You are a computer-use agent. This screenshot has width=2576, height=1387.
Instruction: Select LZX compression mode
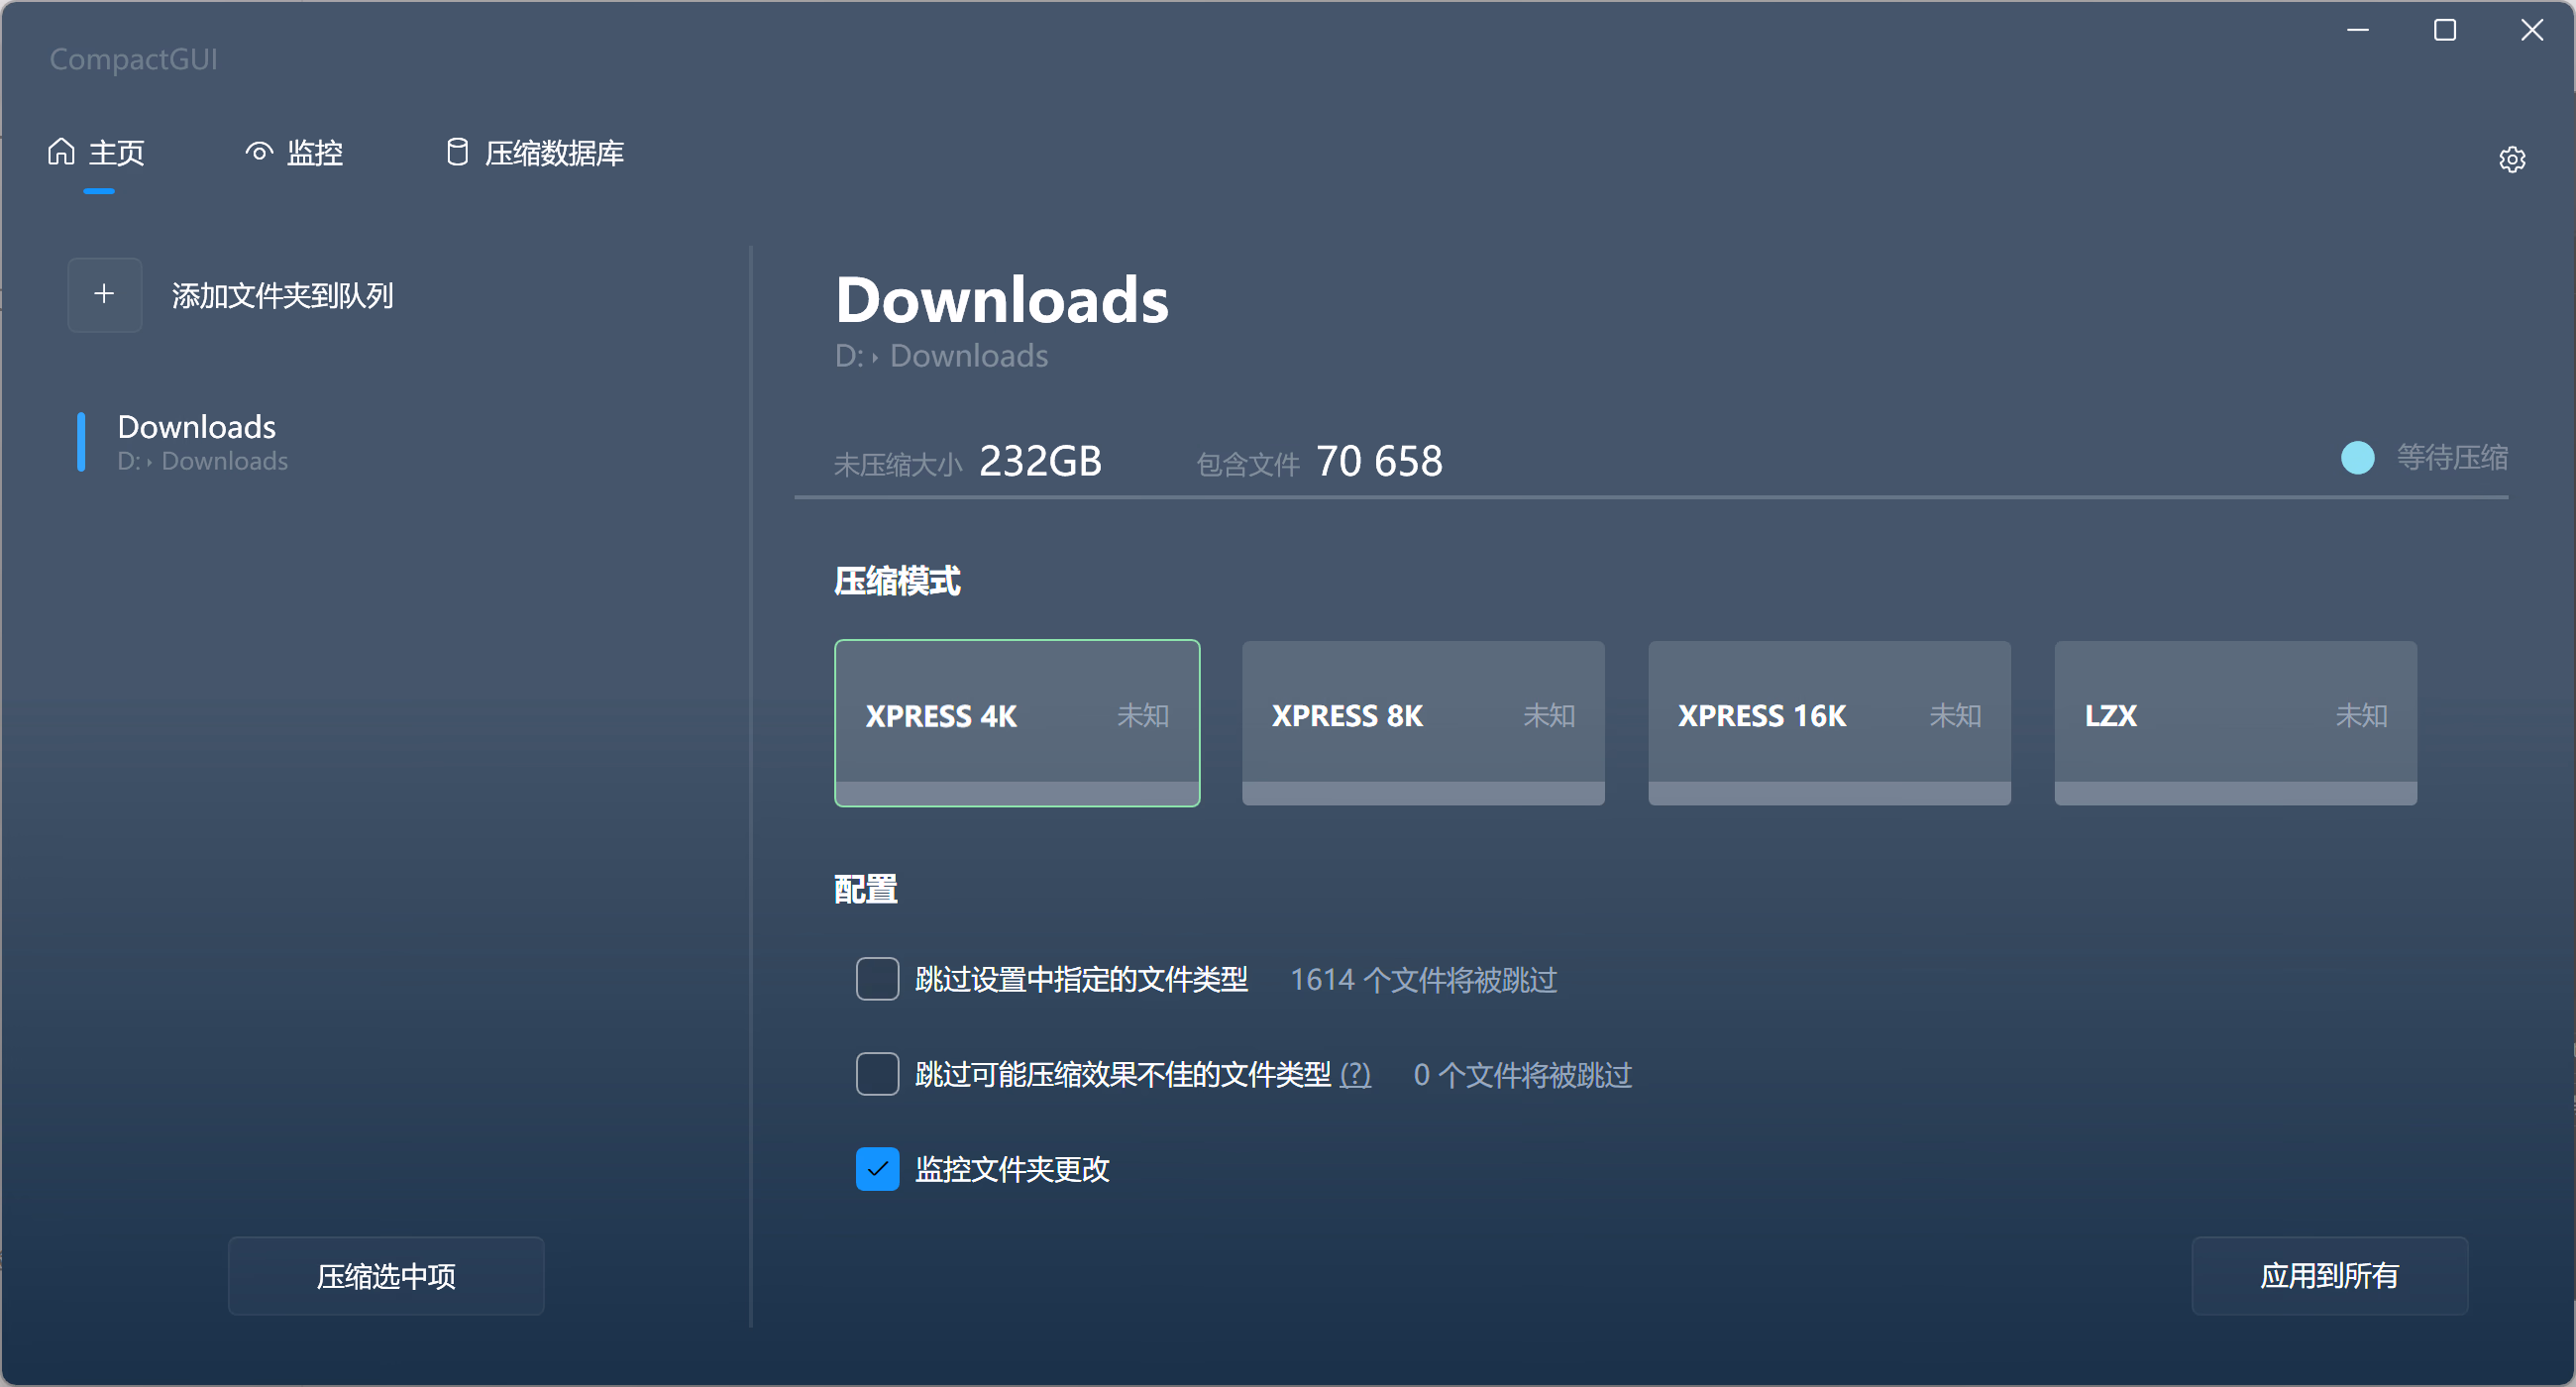click(2235, 723)
